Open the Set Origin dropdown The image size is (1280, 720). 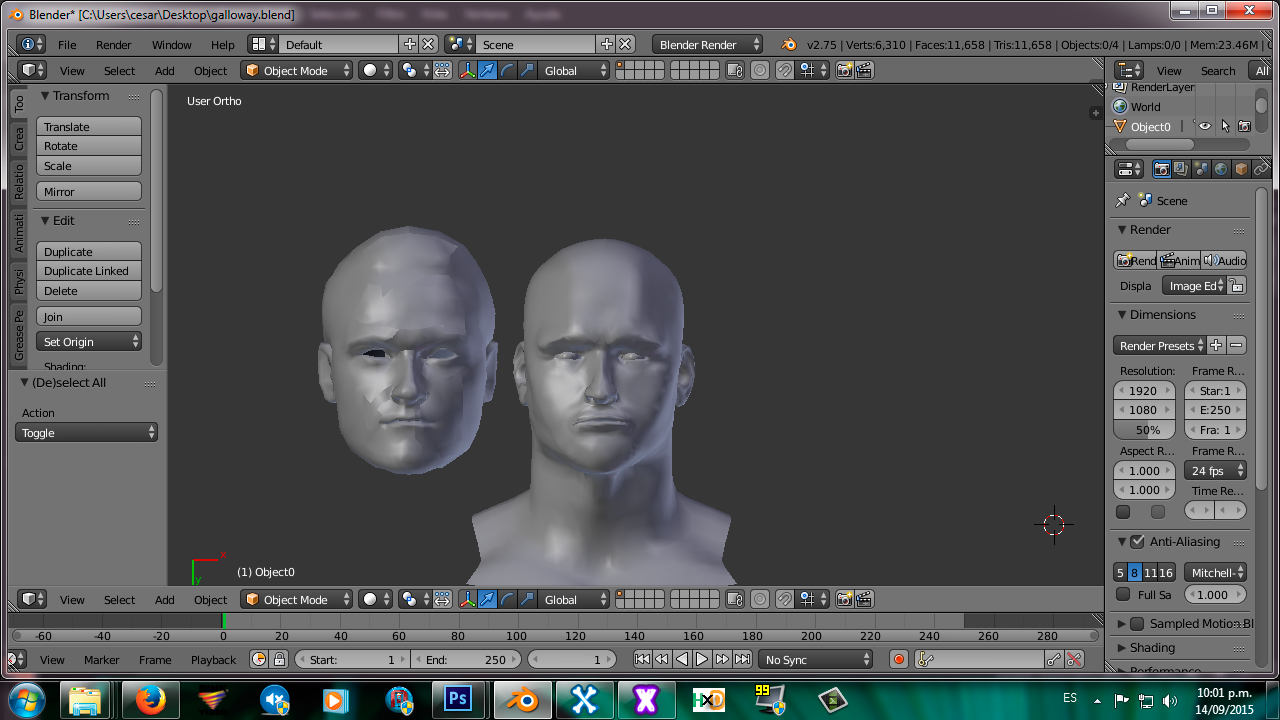[90, 342]
